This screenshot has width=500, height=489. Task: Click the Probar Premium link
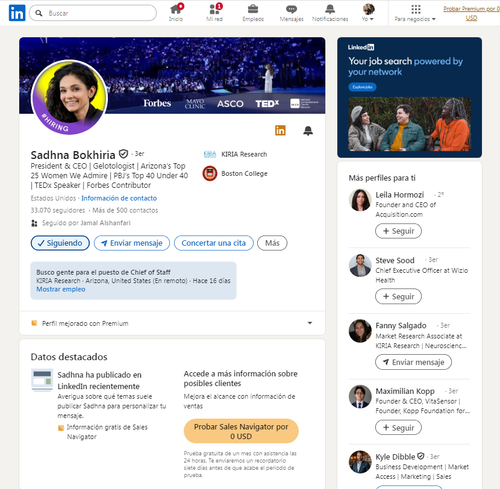coord(471,13)
